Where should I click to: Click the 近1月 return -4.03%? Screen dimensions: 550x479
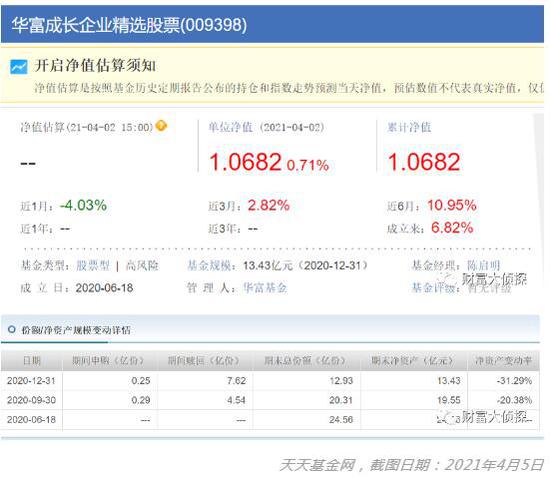pos(83,205)
